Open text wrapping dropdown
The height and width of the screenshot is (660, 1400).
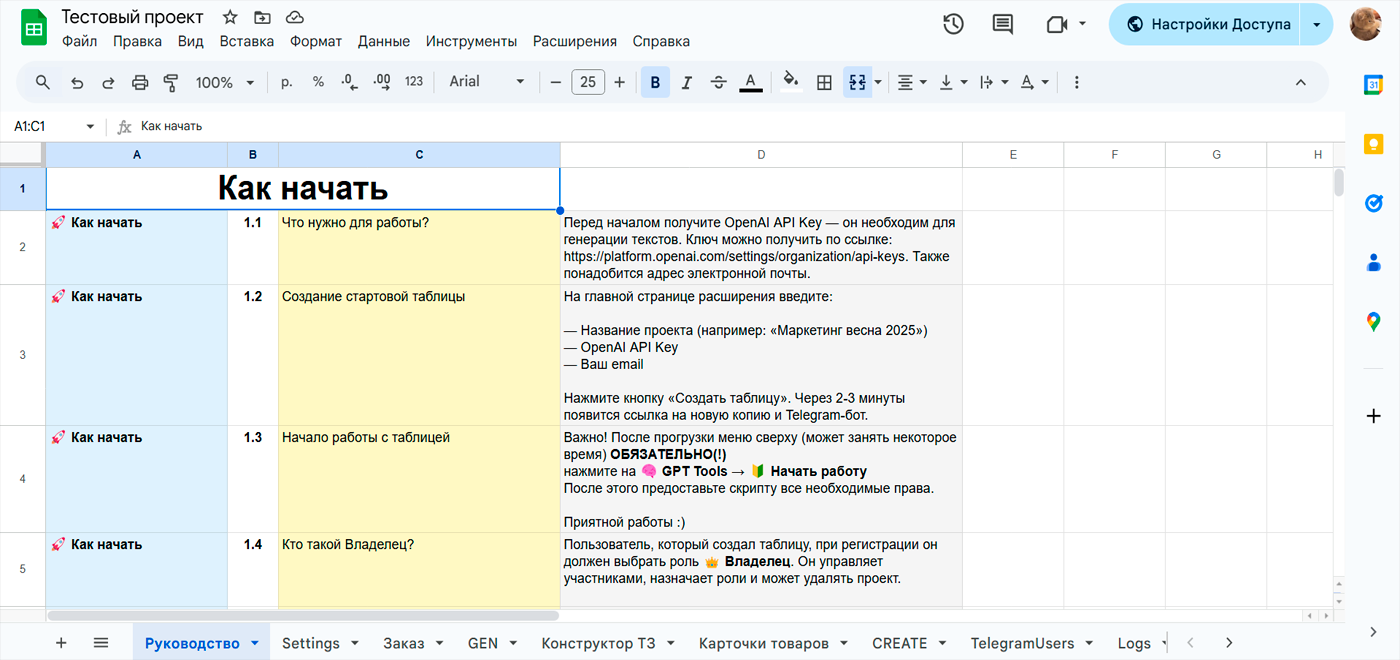pos(993,82)
